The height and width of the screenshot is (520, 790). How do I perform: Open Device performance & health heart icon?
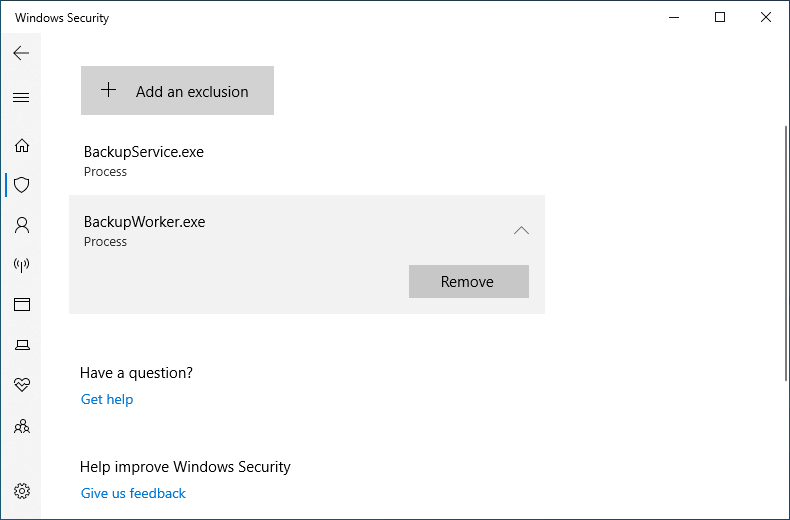[x=22, y=384]
